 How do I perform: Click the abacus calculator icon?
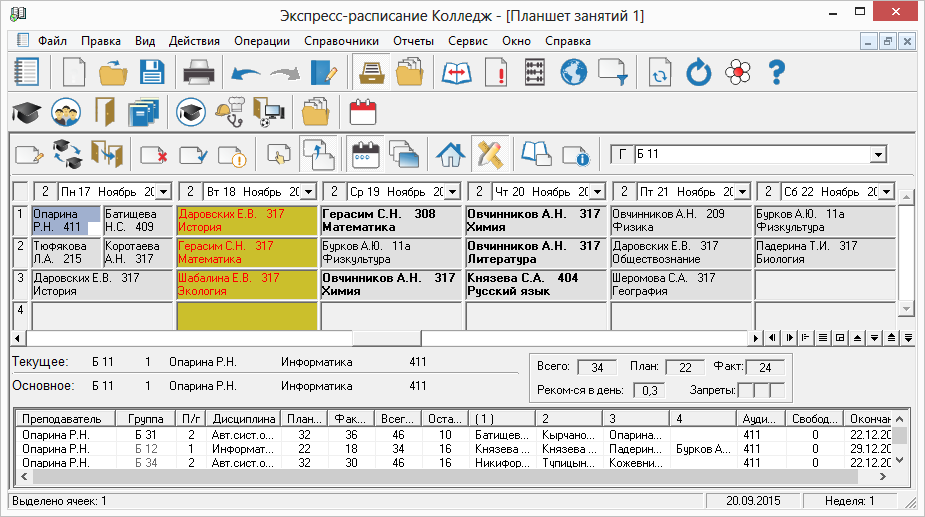click(535, 73)
